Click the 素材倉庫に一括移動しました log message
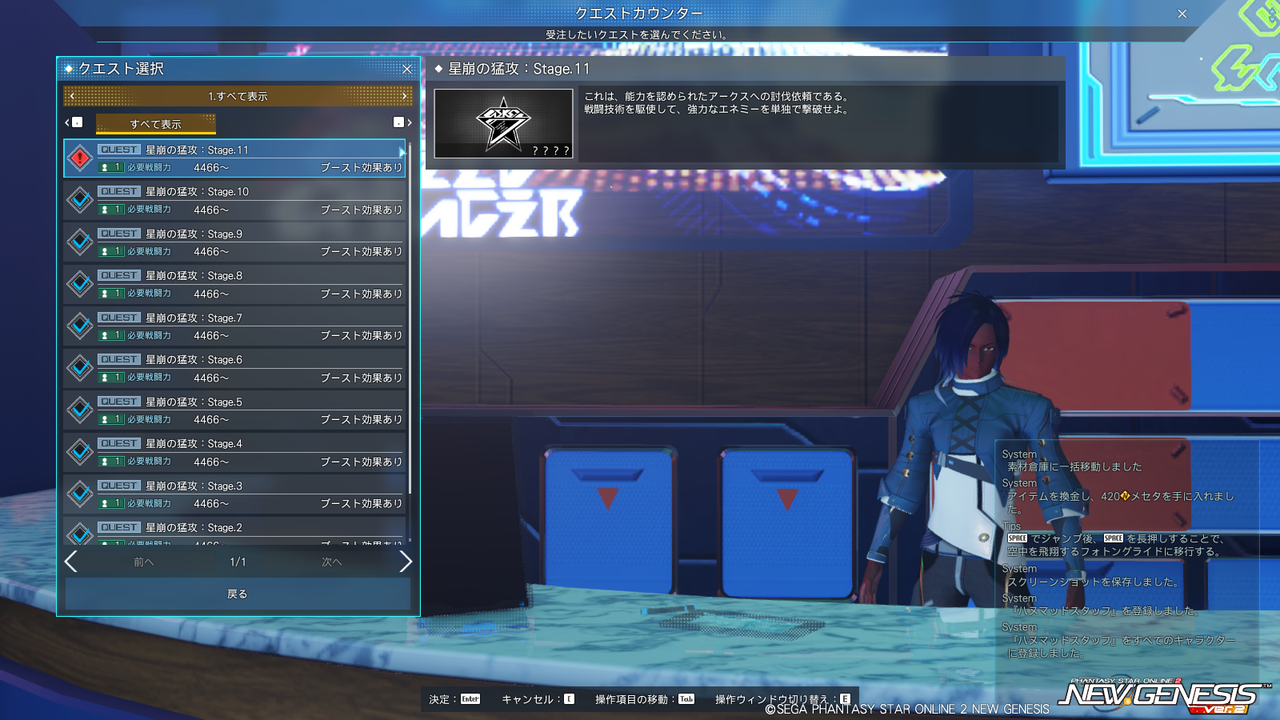 click(1074, 467)
